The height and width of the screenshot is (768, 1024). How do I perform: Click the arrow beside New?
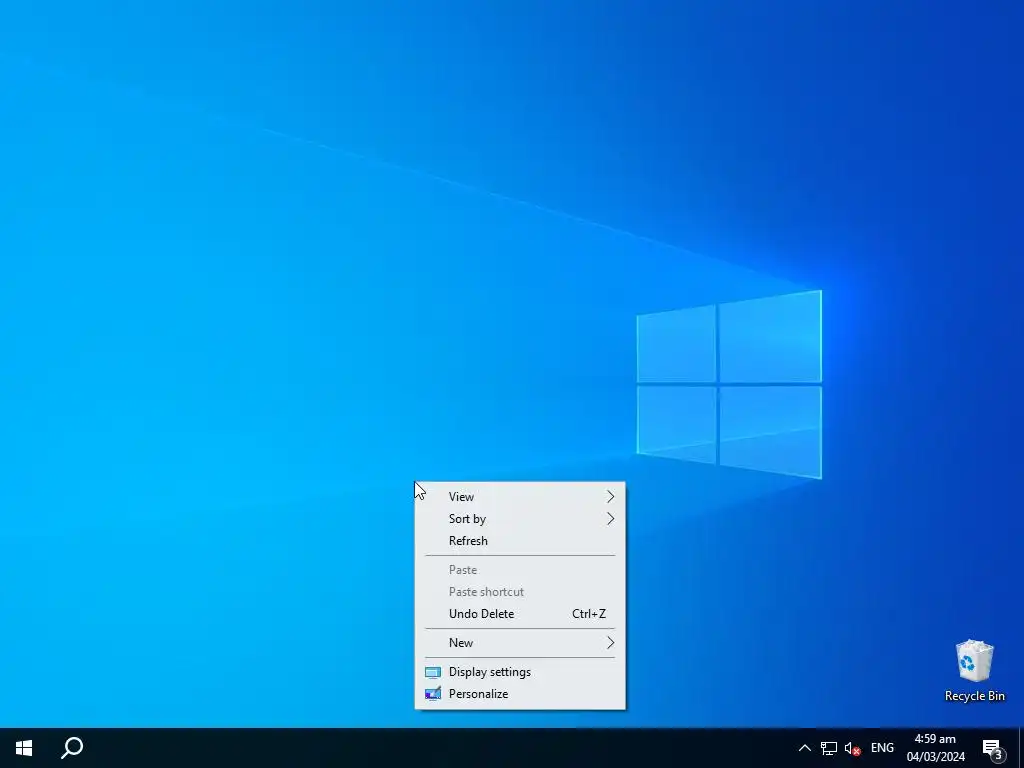[x=610, y=643]
